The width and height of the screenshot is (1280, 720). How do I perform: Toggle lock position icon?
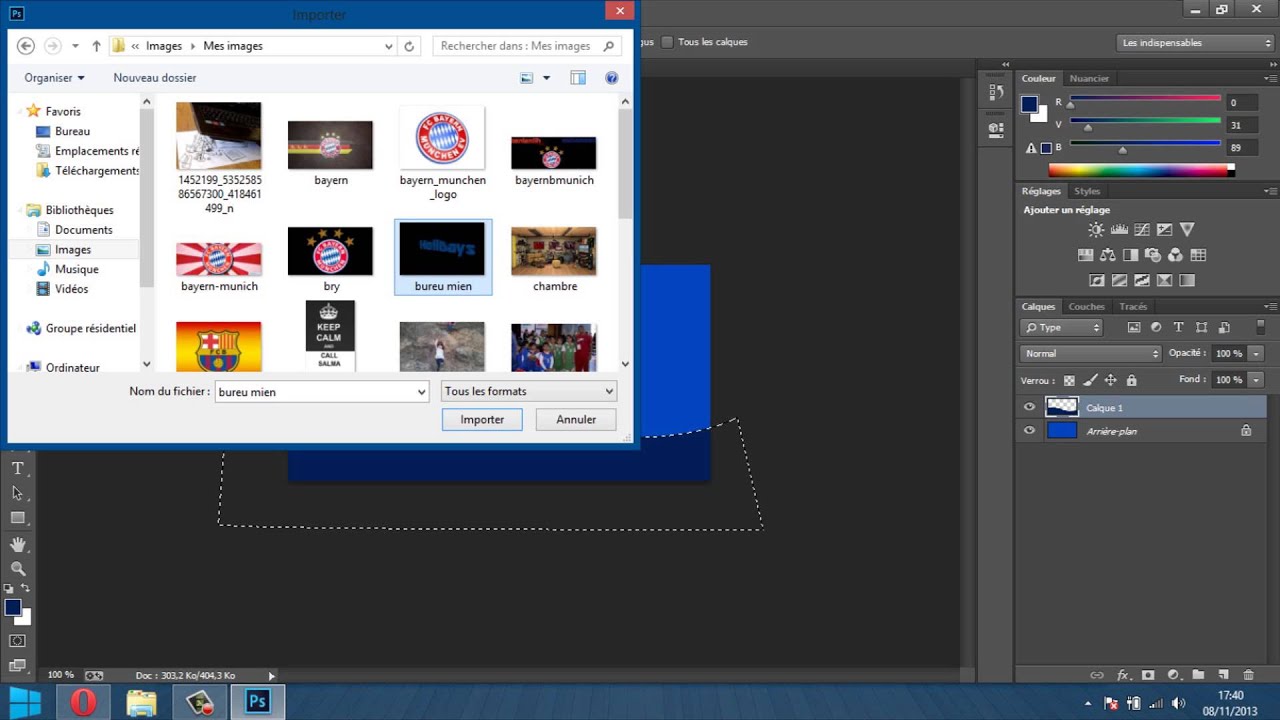[x=1111, y=380]
